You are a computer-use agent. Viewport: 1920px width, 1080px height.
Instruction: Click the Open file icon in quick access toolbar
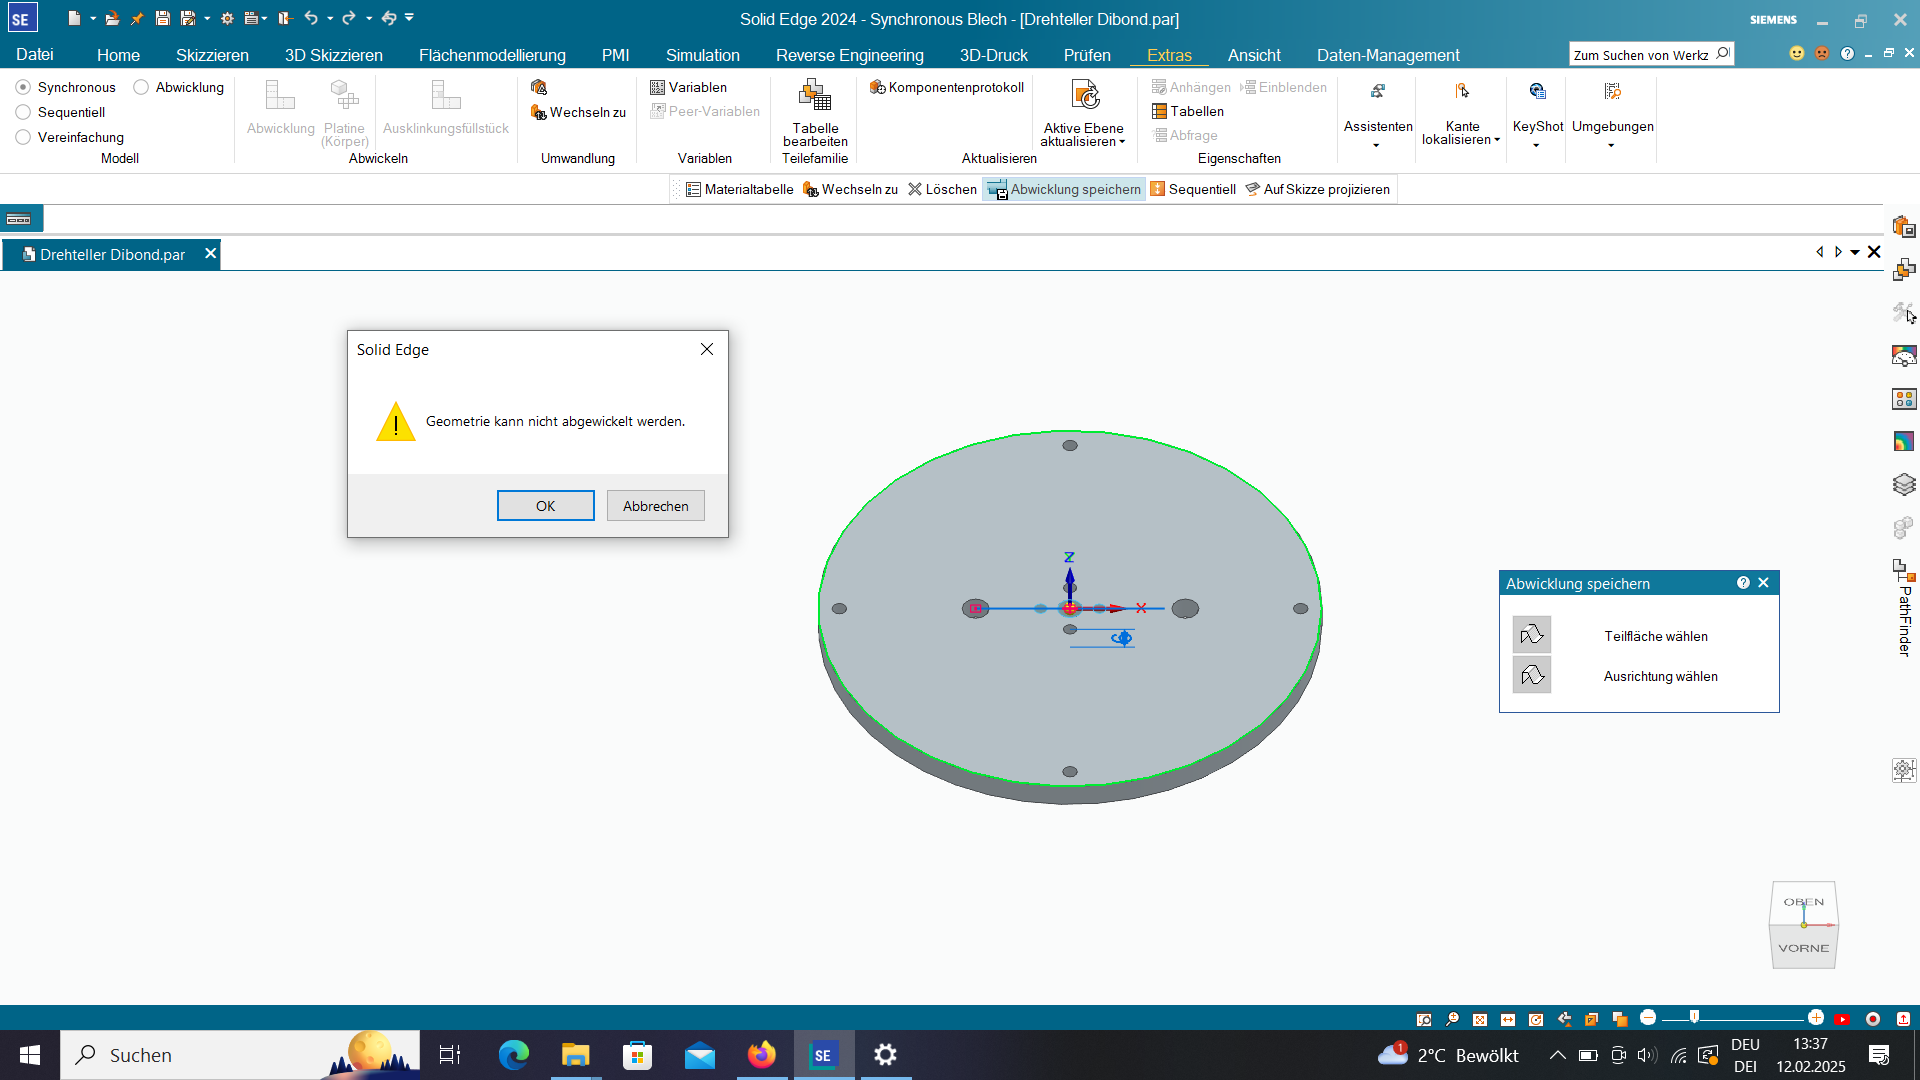112,18
